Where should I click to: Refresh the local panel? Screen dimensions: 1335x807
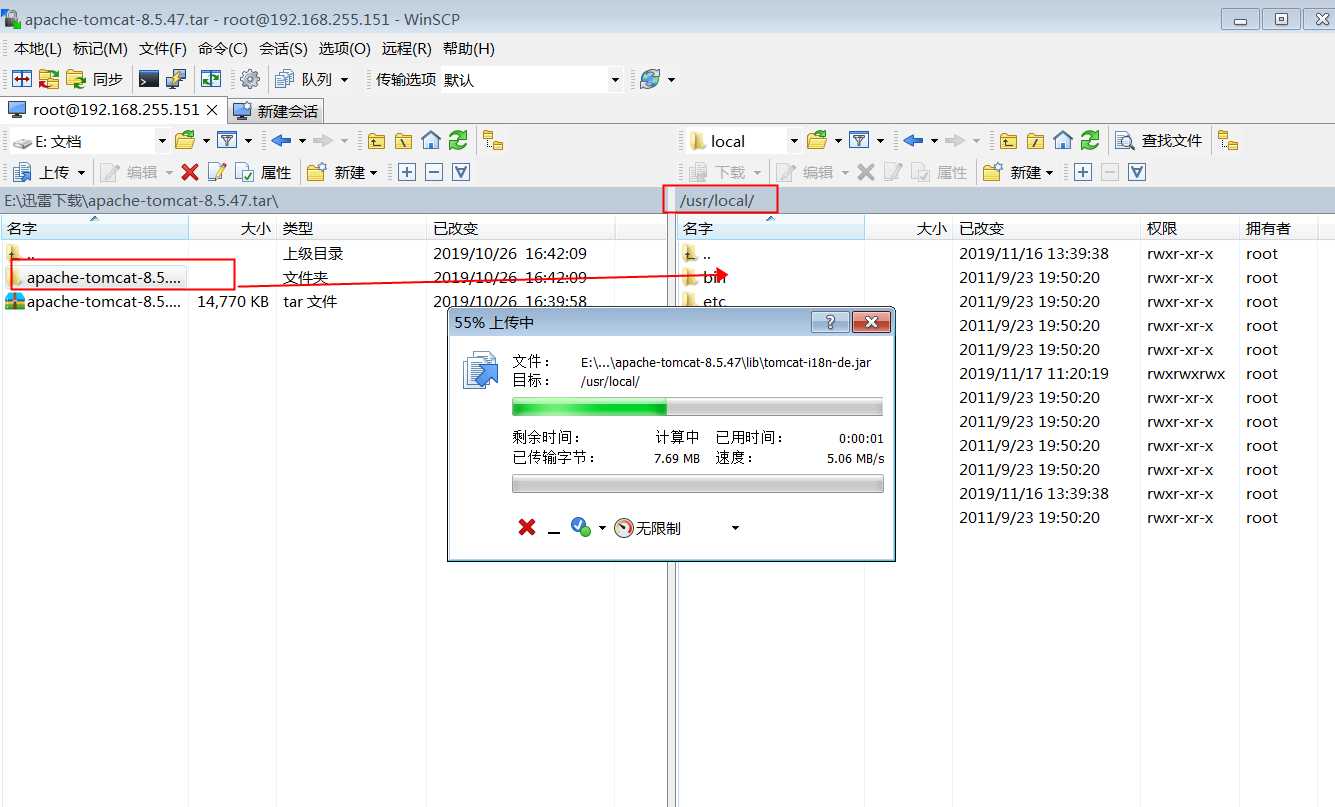(x=458, y=141)
